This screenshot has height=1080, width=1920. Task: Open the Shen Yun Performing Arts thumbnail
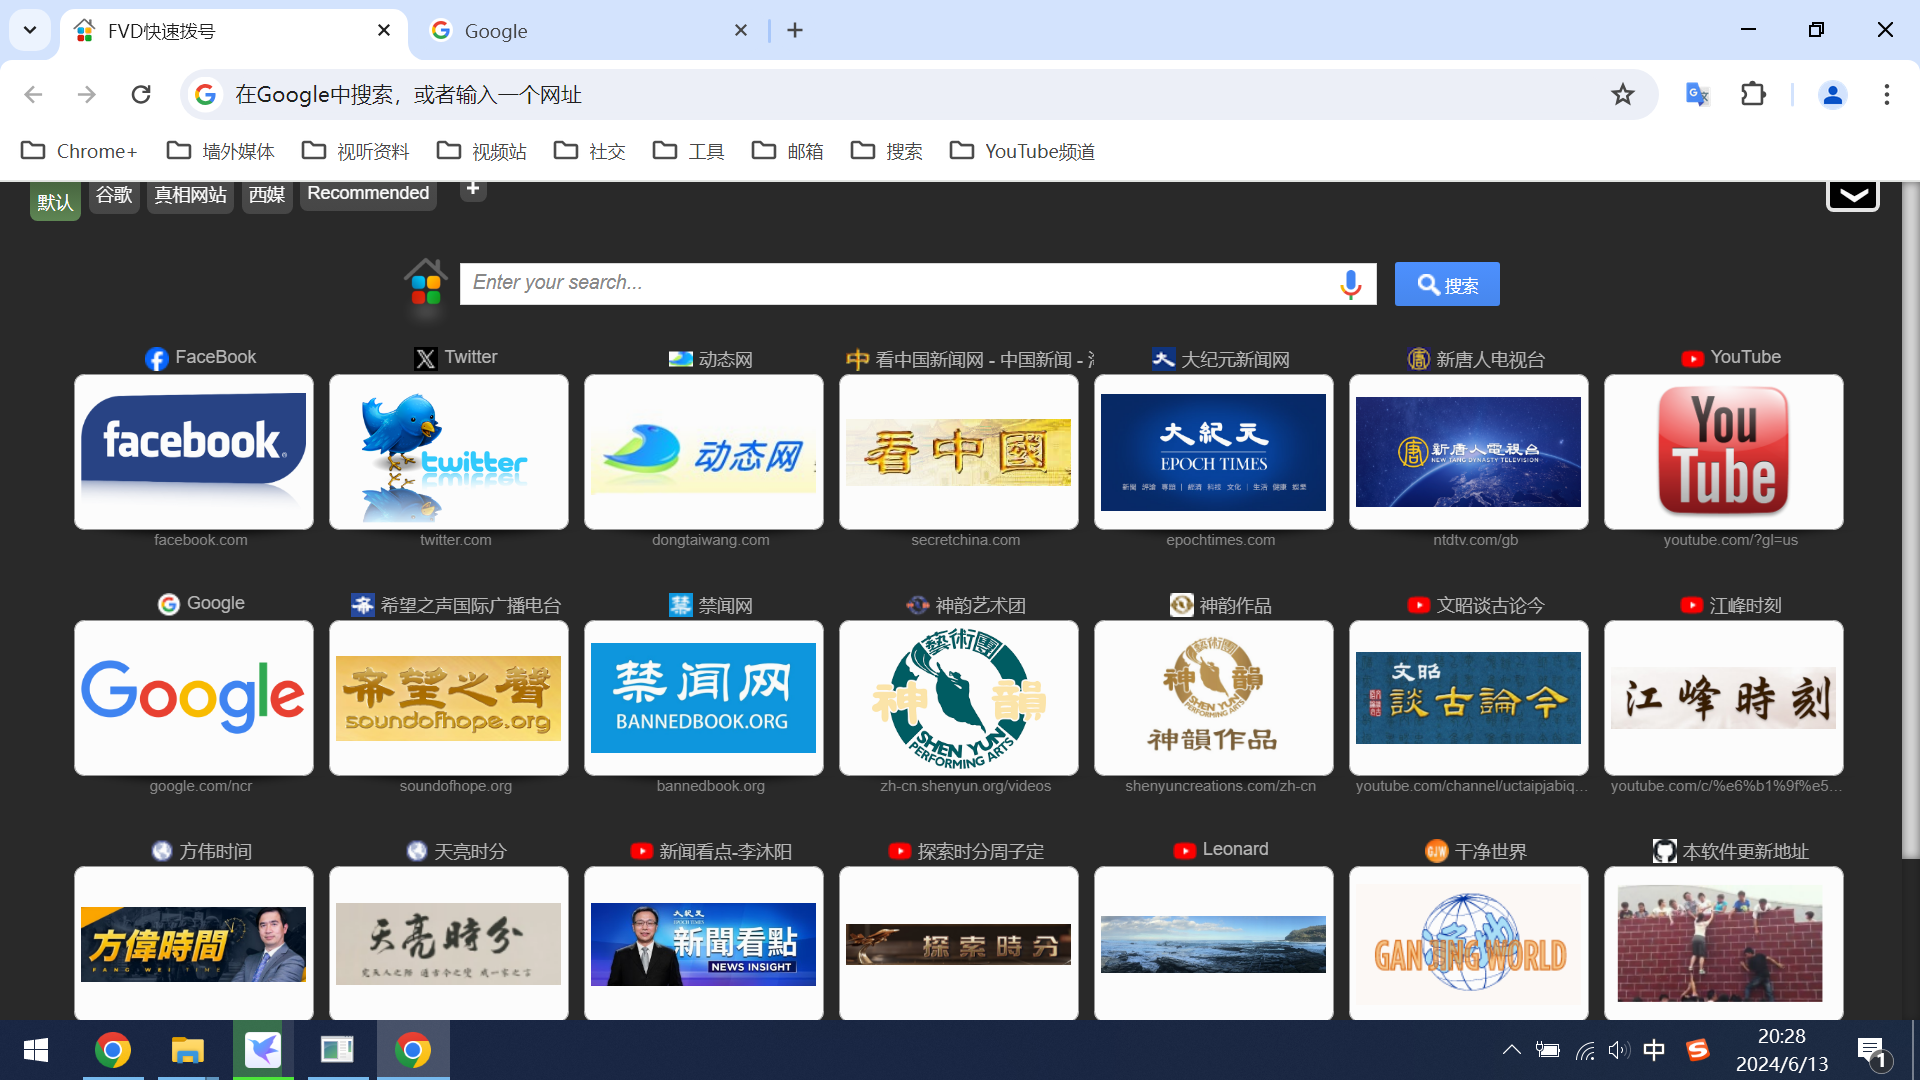click(959, 698)
